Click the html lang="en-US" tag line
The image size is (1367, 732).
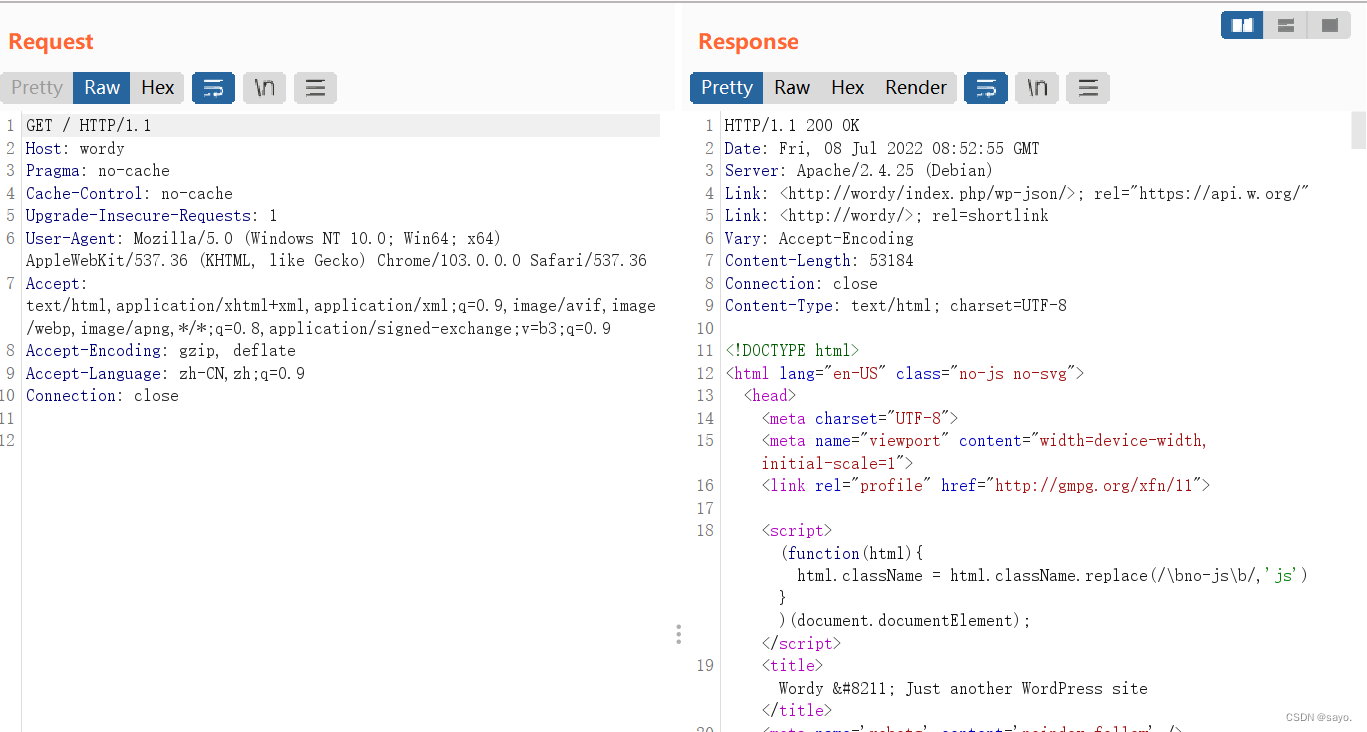pos(905,373)
